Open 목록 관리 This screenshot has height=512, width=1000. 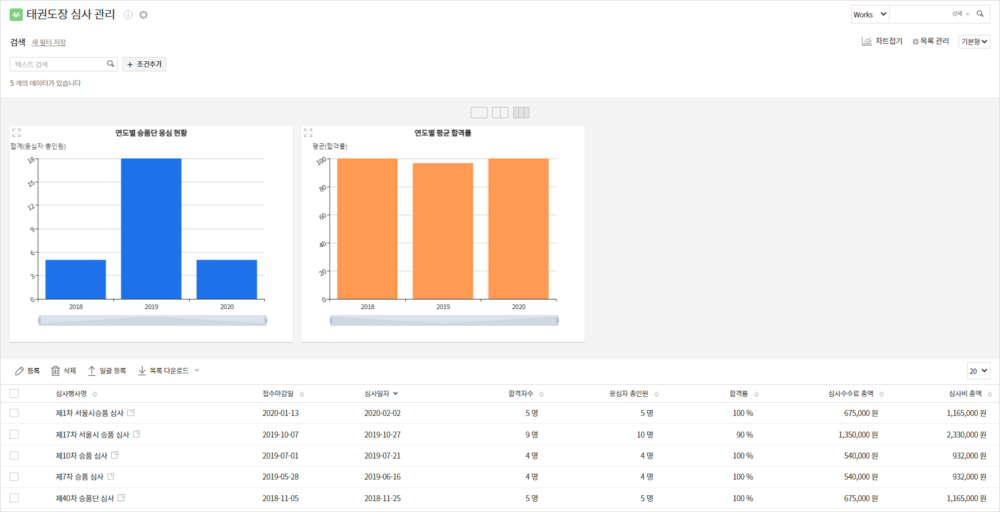click(931, 41)
